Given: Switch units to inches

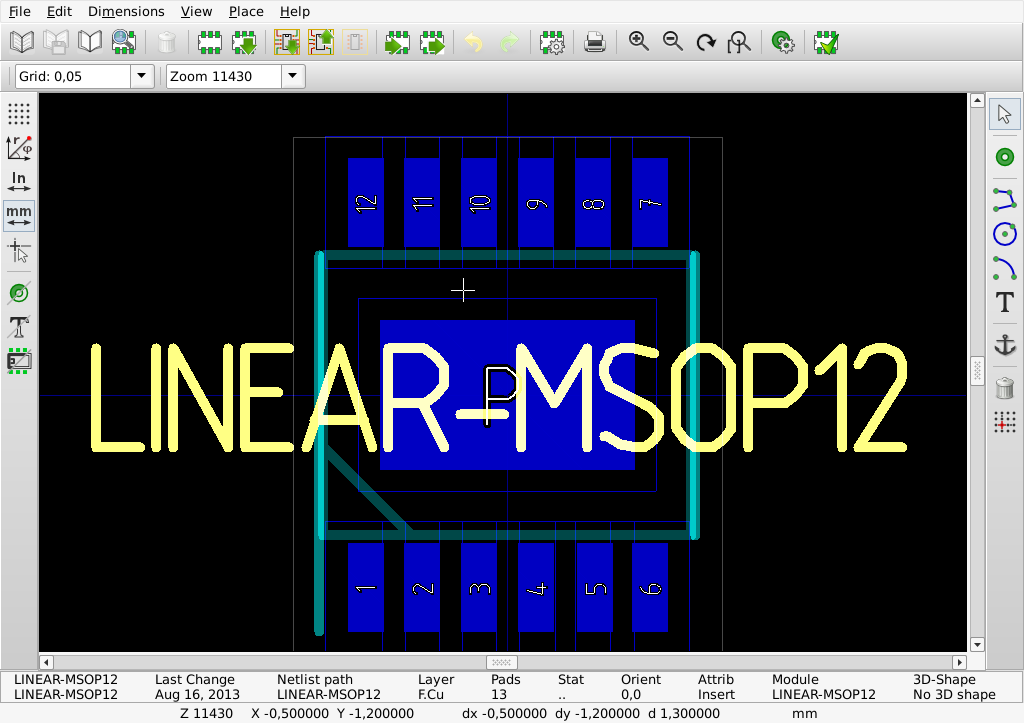Looking at the screenshot, I should (19, 181).
